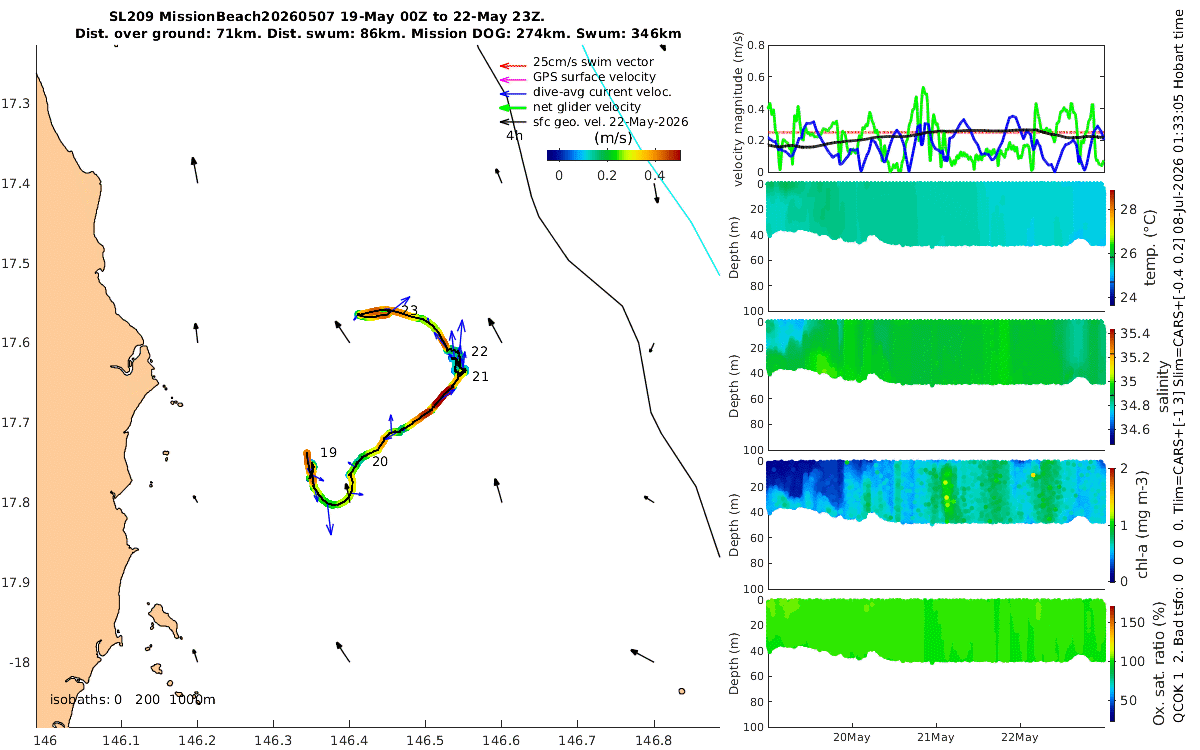Click the oxygen saturation depth section panel
The height and width of the screenshot is (750, 1200).
934,662
